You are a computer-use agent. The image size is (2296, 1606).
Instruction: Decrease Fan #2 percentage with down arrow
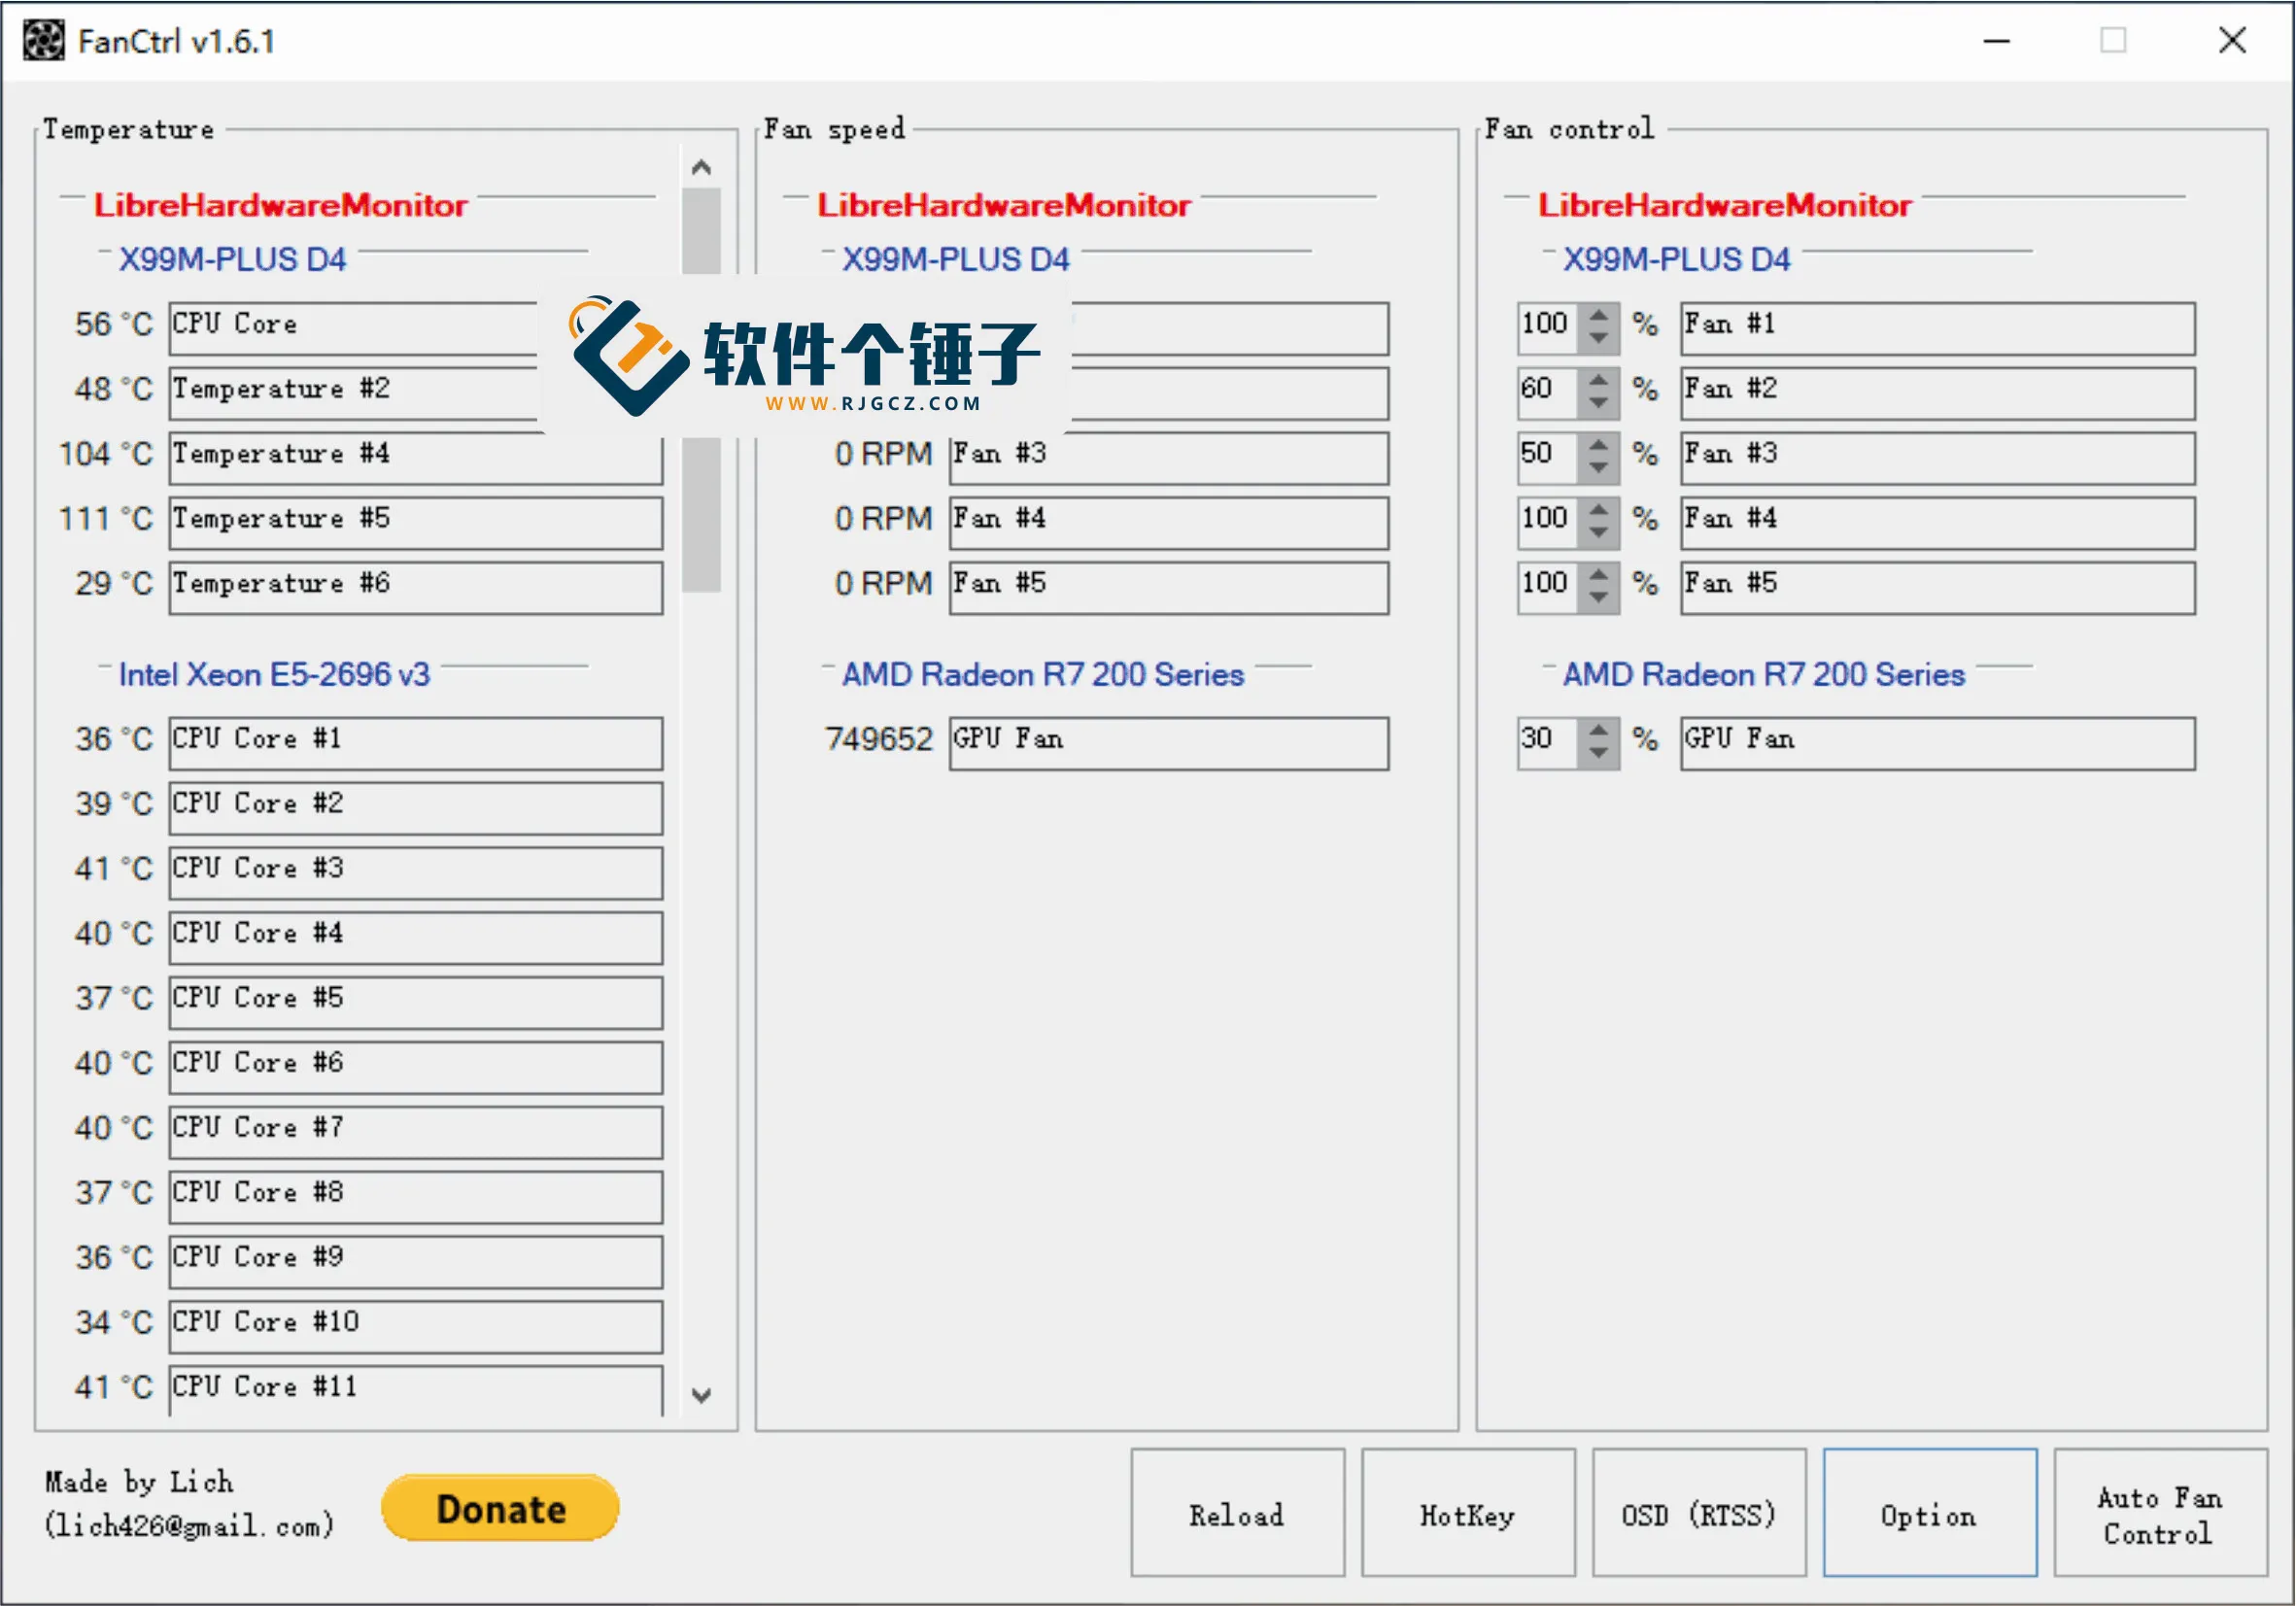(1599, 405)
